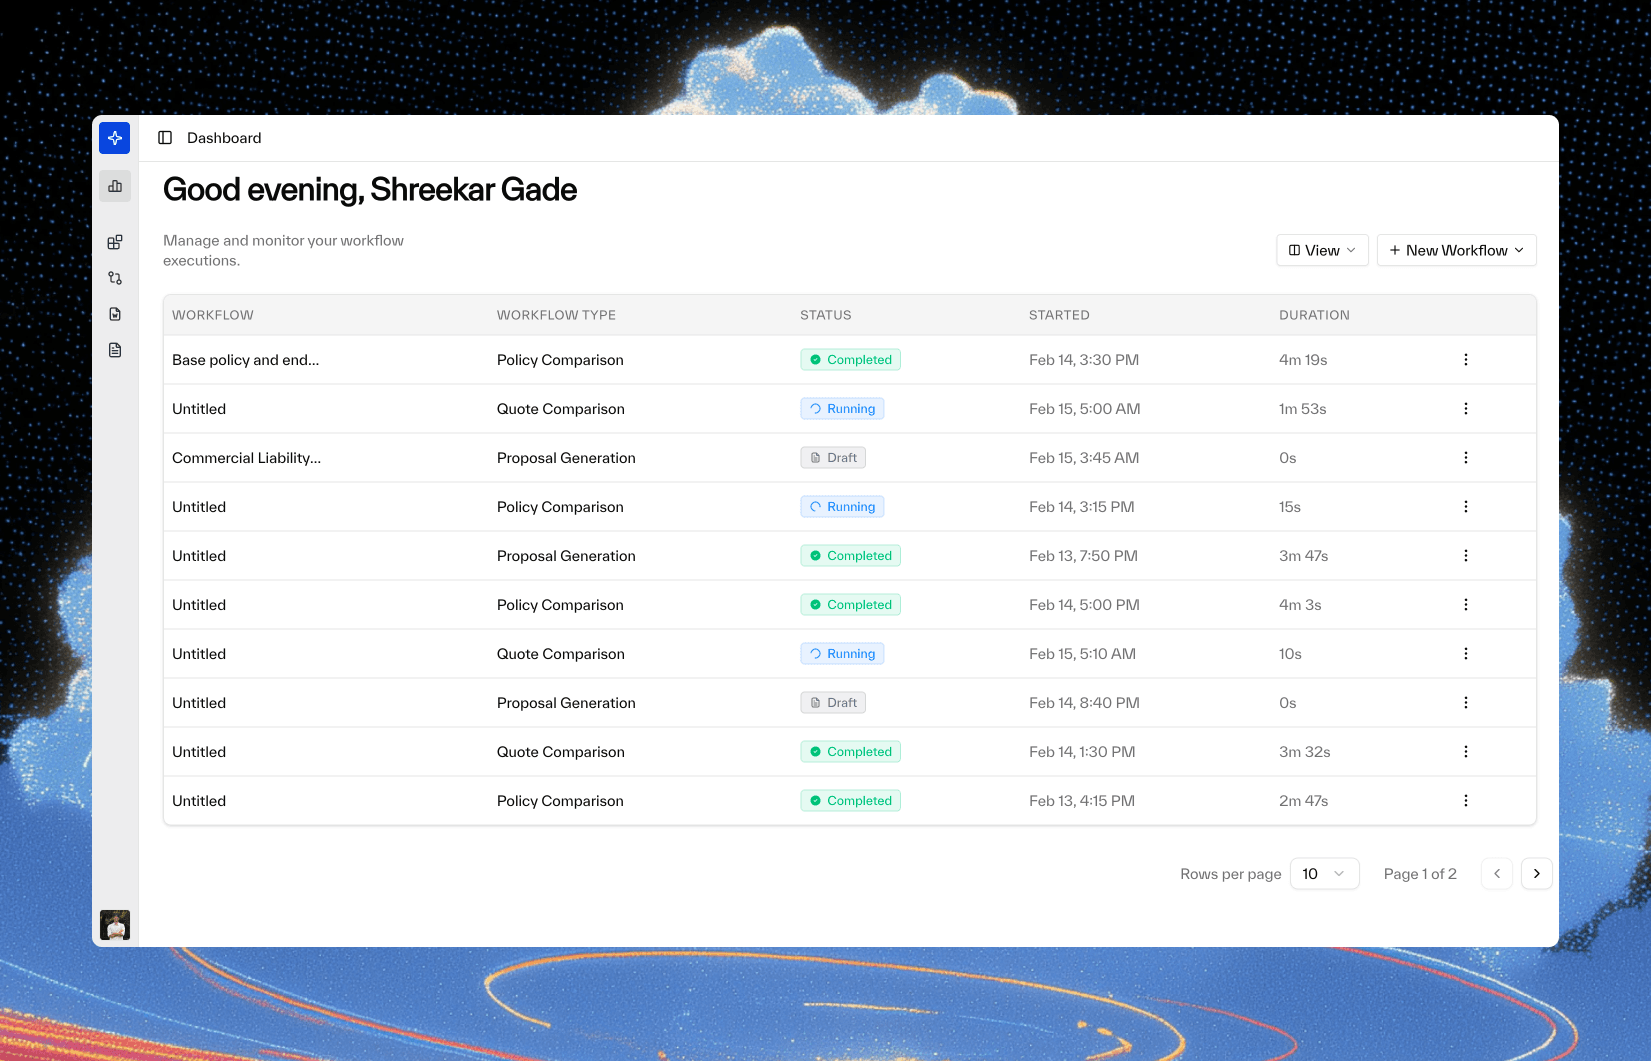Open actions menu for Feb 15, 5:10 AM row
Image resolution: width=1651 pixels, height=1061 pixels.
click(1466, 654)
